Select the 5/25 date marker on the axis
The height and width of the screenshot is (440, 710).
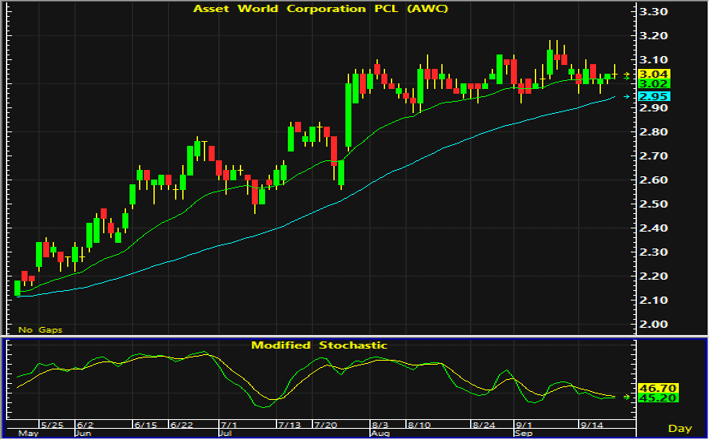pos(52,425)
